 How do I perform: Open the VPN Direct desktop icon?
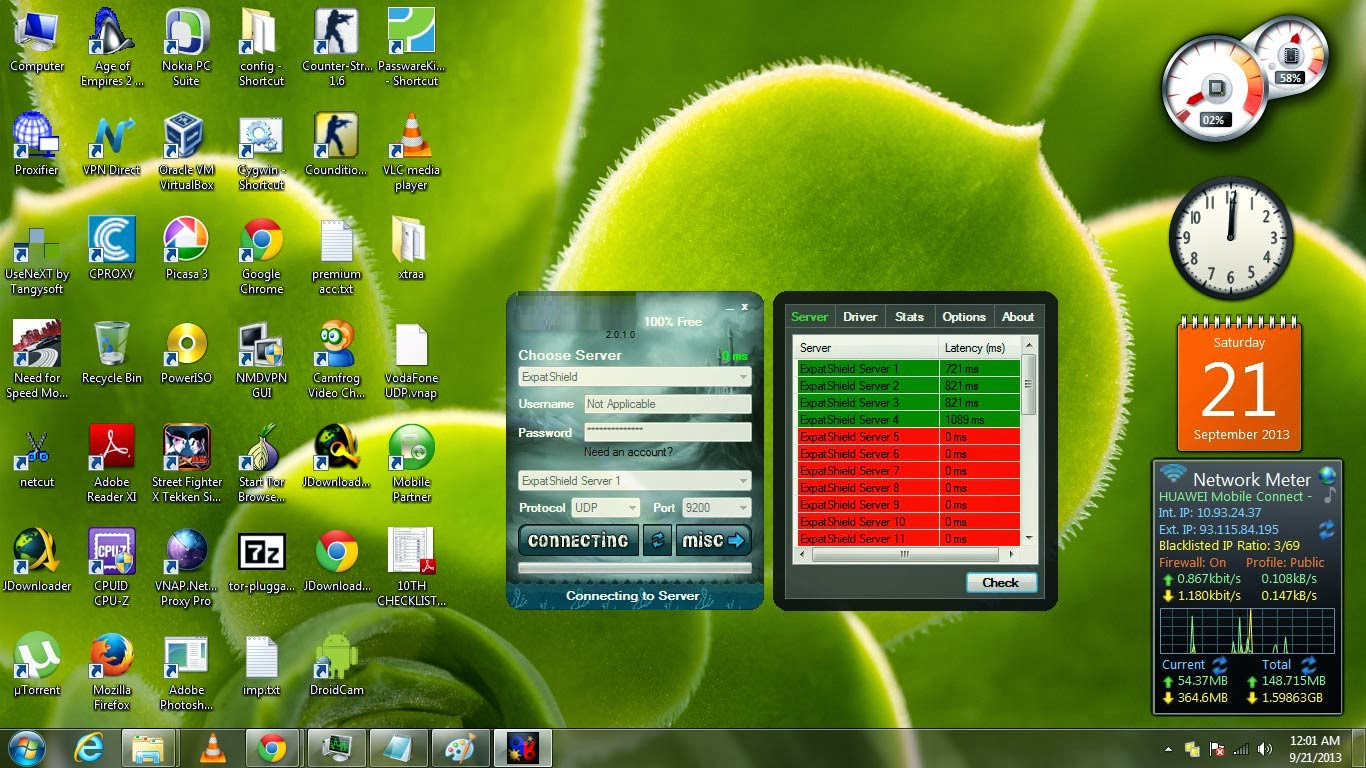click(x=112, y=144)
